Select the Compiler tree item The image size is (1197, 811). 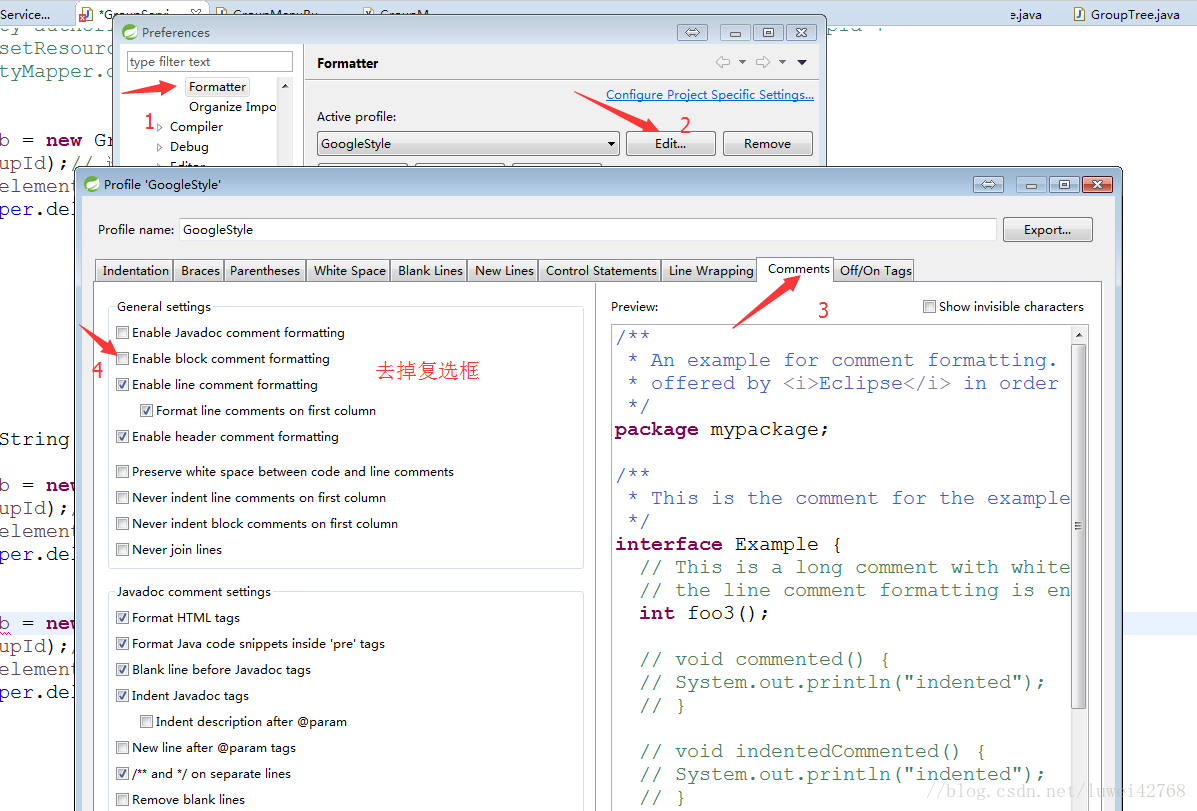pyautogui.click(x=196, y=127)
